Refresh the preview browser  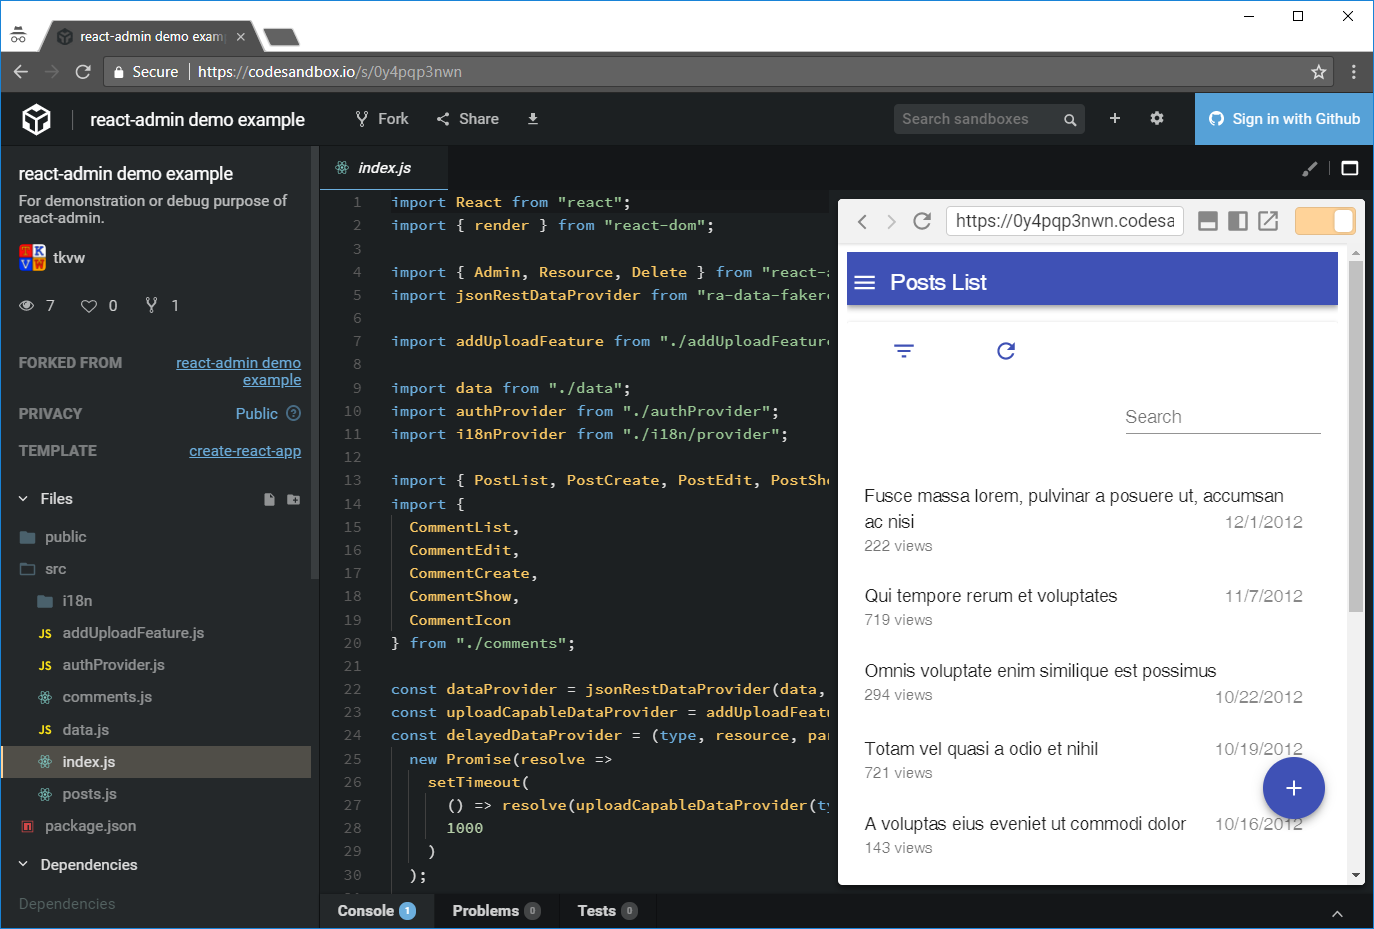[922, 221]
